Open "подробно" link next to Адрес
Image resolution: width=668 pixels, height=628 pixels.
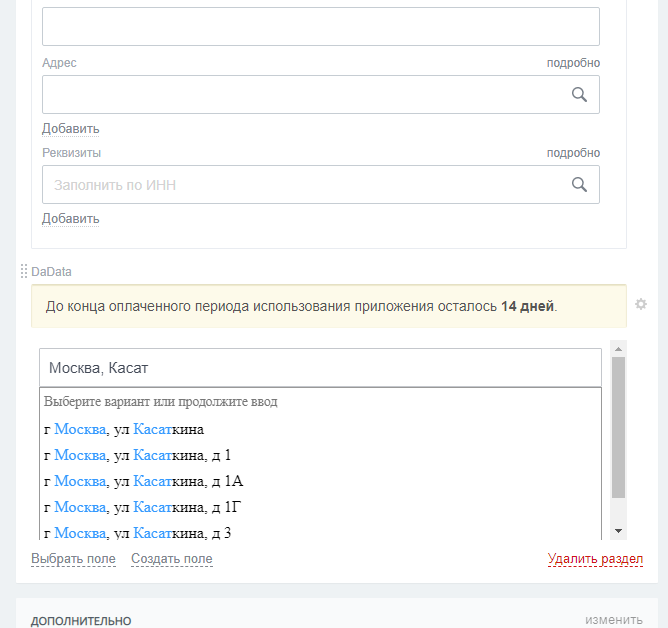[573, 63]
